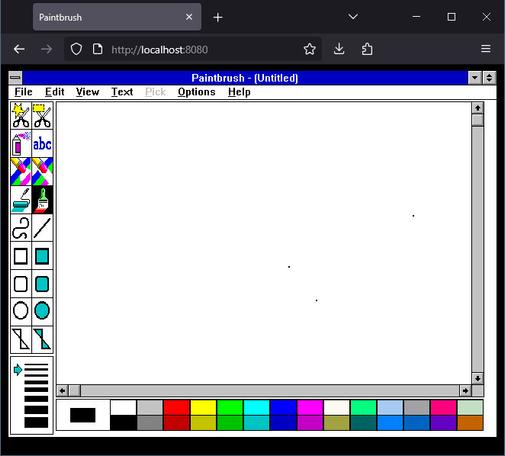Choose the bright yellow color swatch

(x=203, y=407)
